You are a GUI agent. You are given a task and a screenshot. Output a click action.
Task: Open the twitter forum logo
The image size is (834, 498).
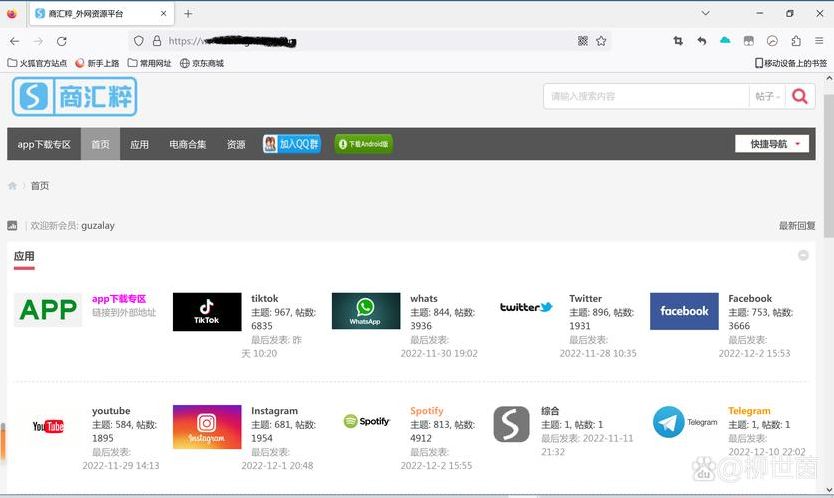[x=526, y=307]
